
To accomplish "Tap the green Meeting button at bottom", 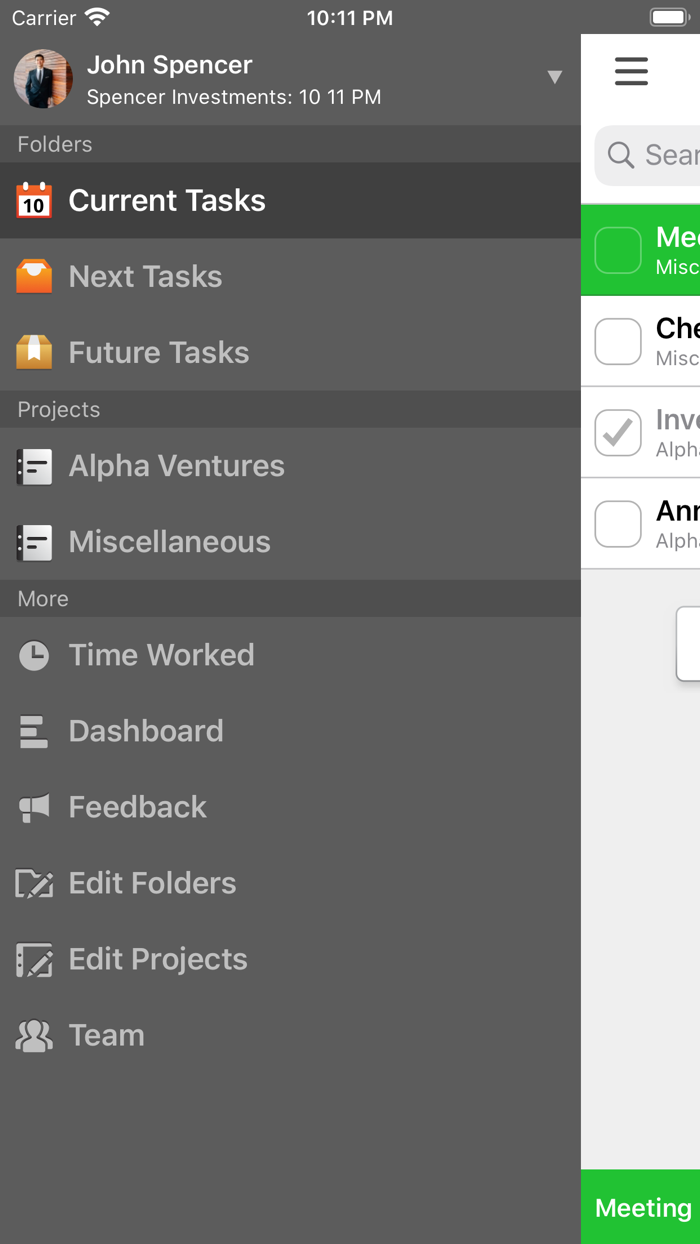I will 642,1207.
